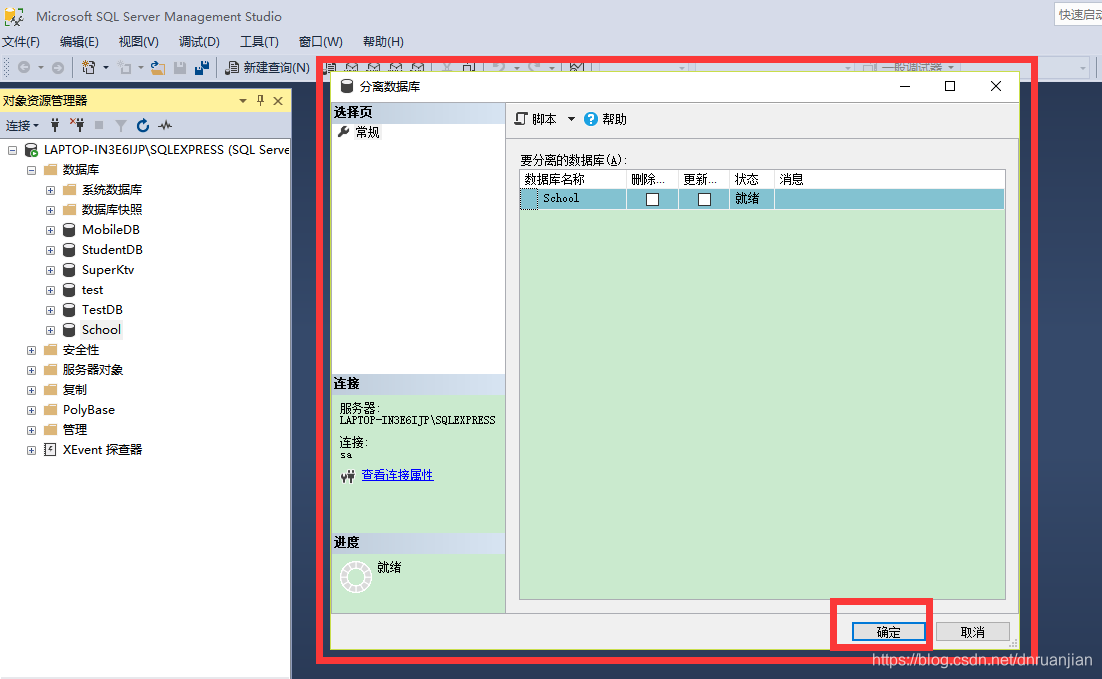The image size is (1102, 679).
Task: Click the Navigate Forward toolbar arrow
Action: coord(58,67)
